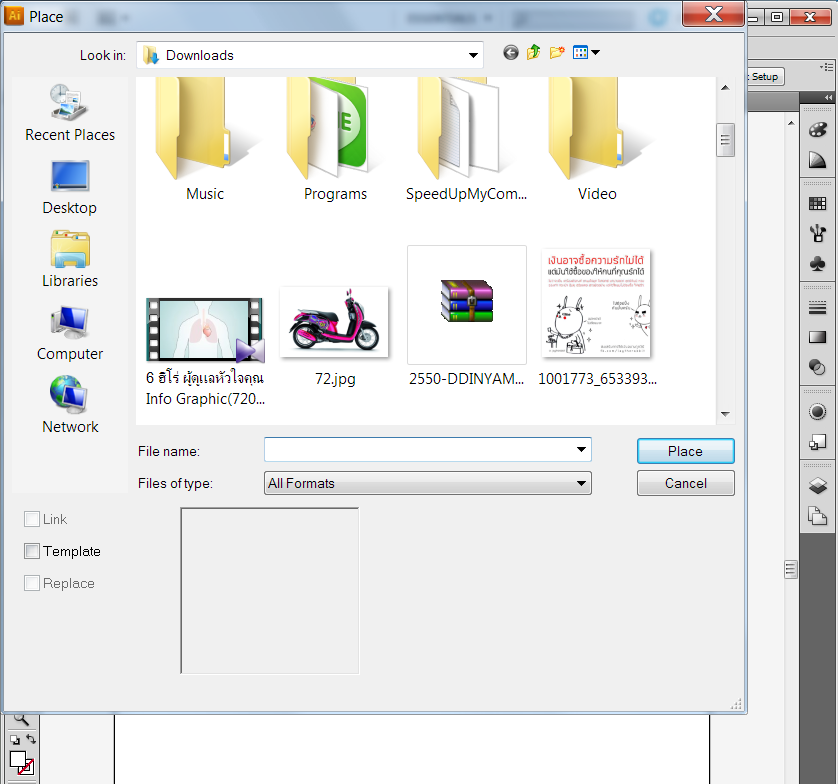Click the Fill color swatch in toolbox

tap(17, 759)
